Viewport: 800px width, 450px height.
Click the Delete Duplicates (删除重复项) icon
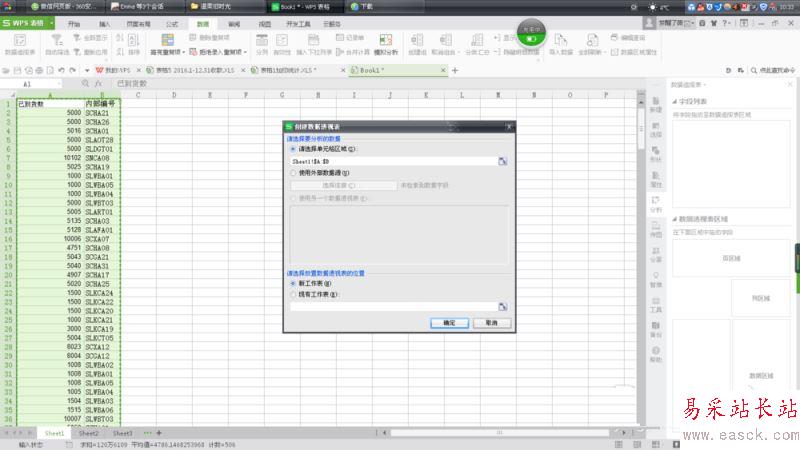[x=193, y=37]
